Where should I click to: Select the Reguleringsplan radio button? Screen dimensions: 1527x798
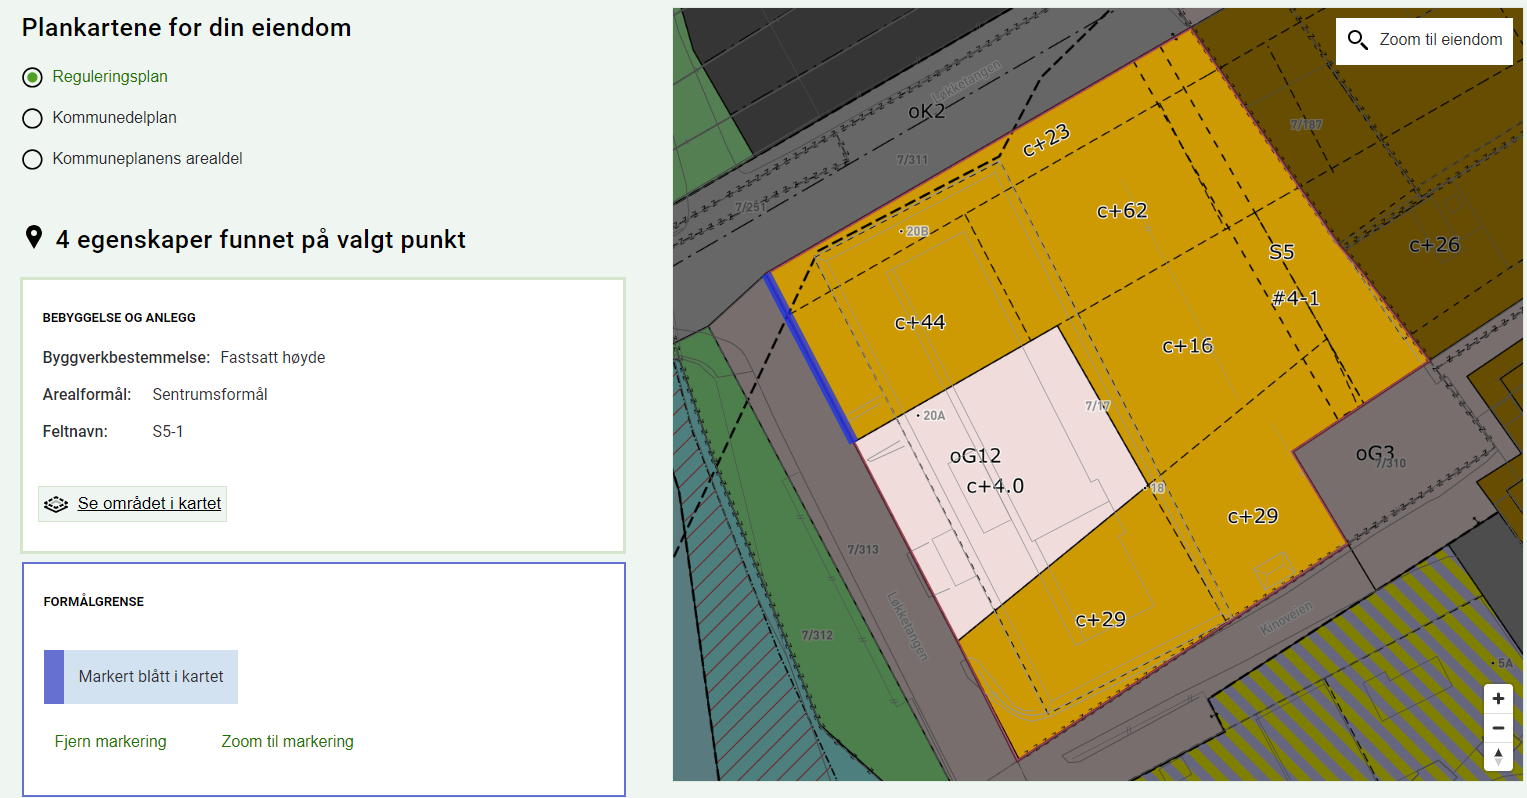pyautogui.click(x=33, y=77)
